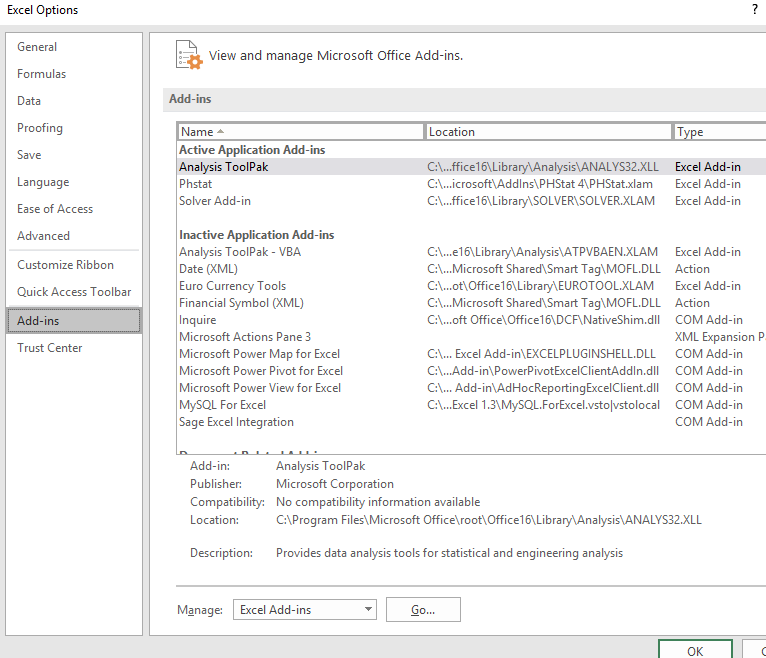Click the Location column header
The image size is (766, 658).
pos(548,132)
